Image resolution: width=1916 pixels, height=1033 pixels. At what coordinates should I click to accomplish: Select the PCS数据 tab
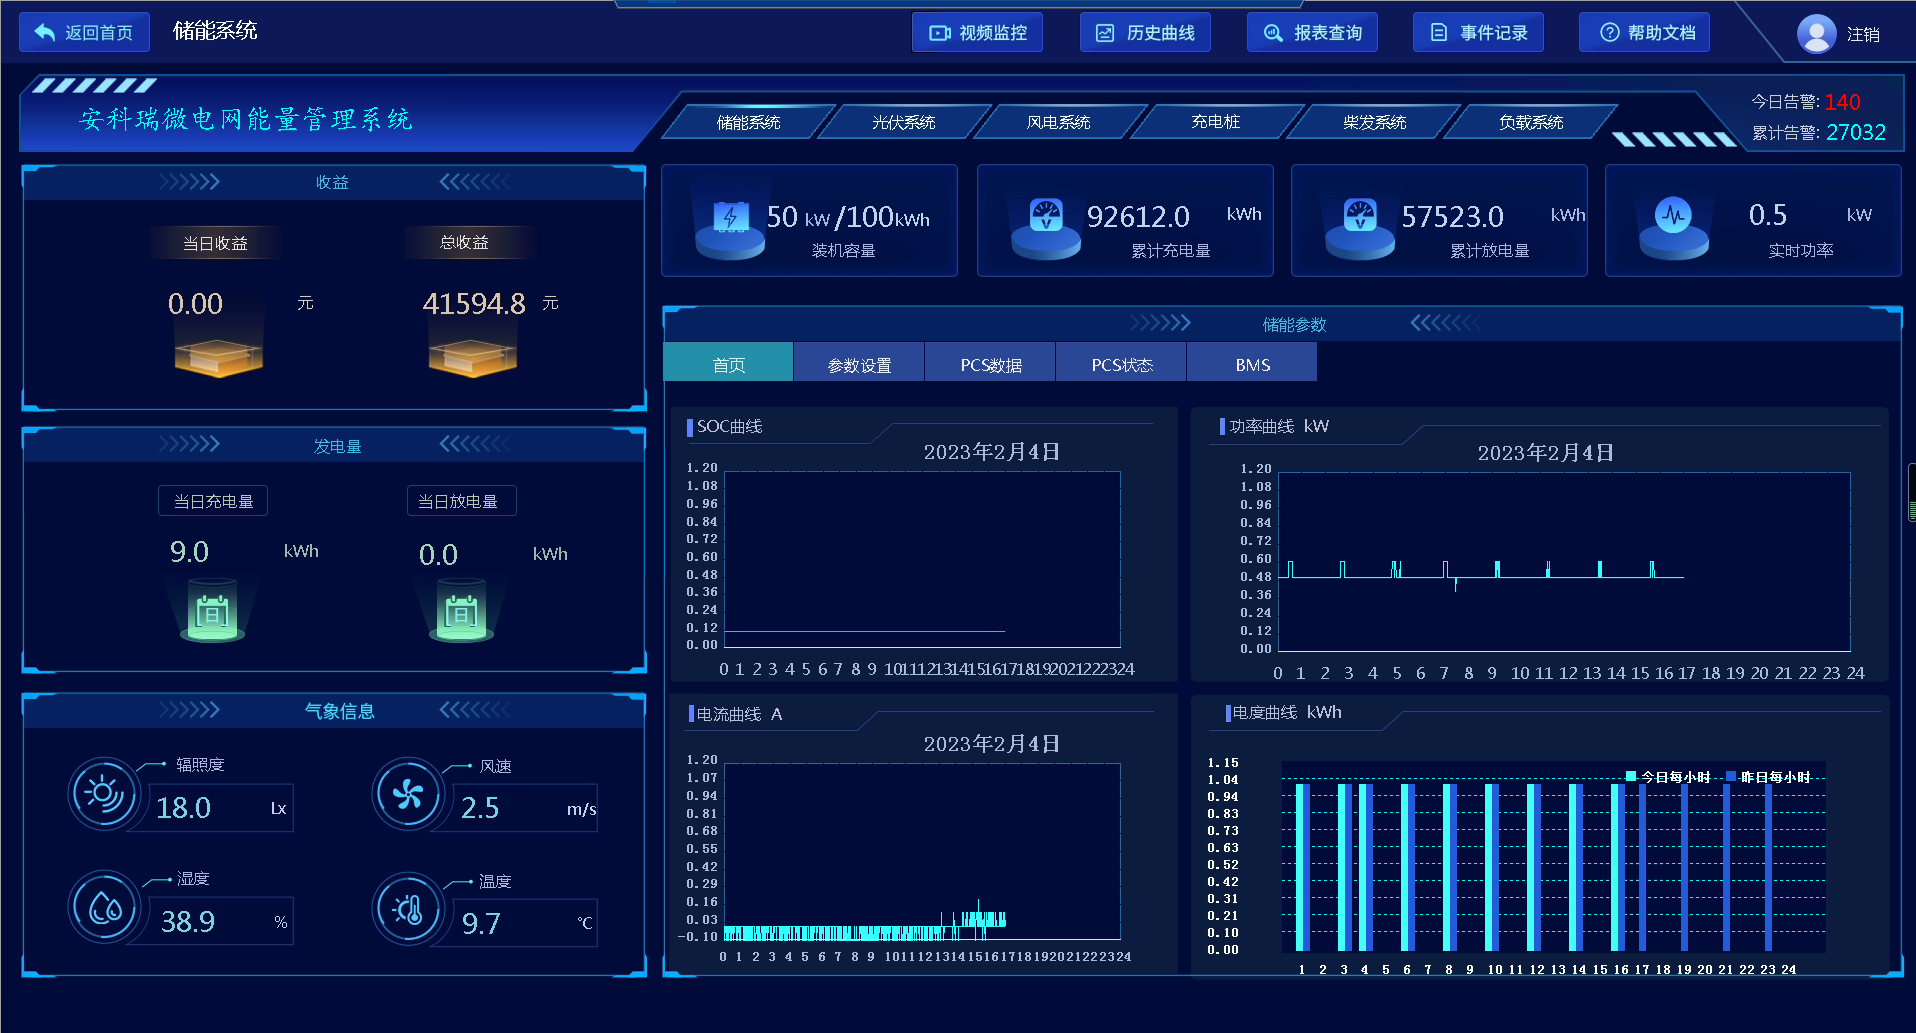[990, 365]
